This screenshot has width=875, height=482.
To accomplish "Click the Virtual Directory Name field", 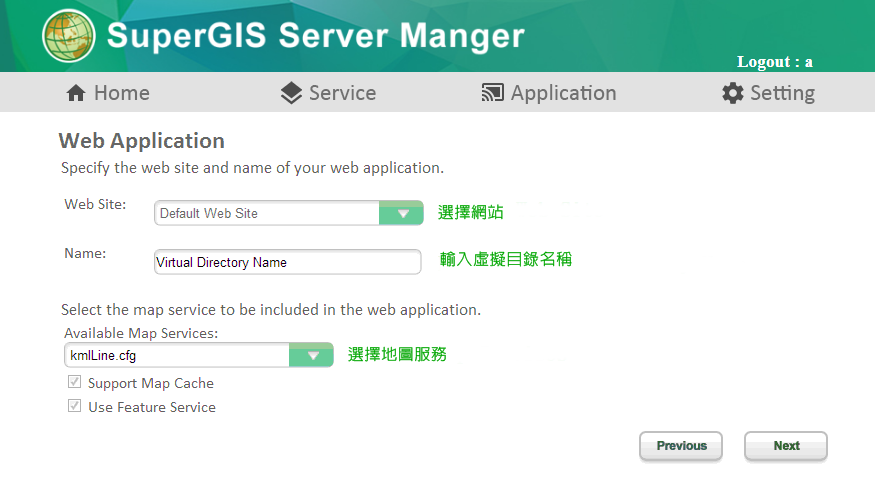I will (x=287, y=262).
